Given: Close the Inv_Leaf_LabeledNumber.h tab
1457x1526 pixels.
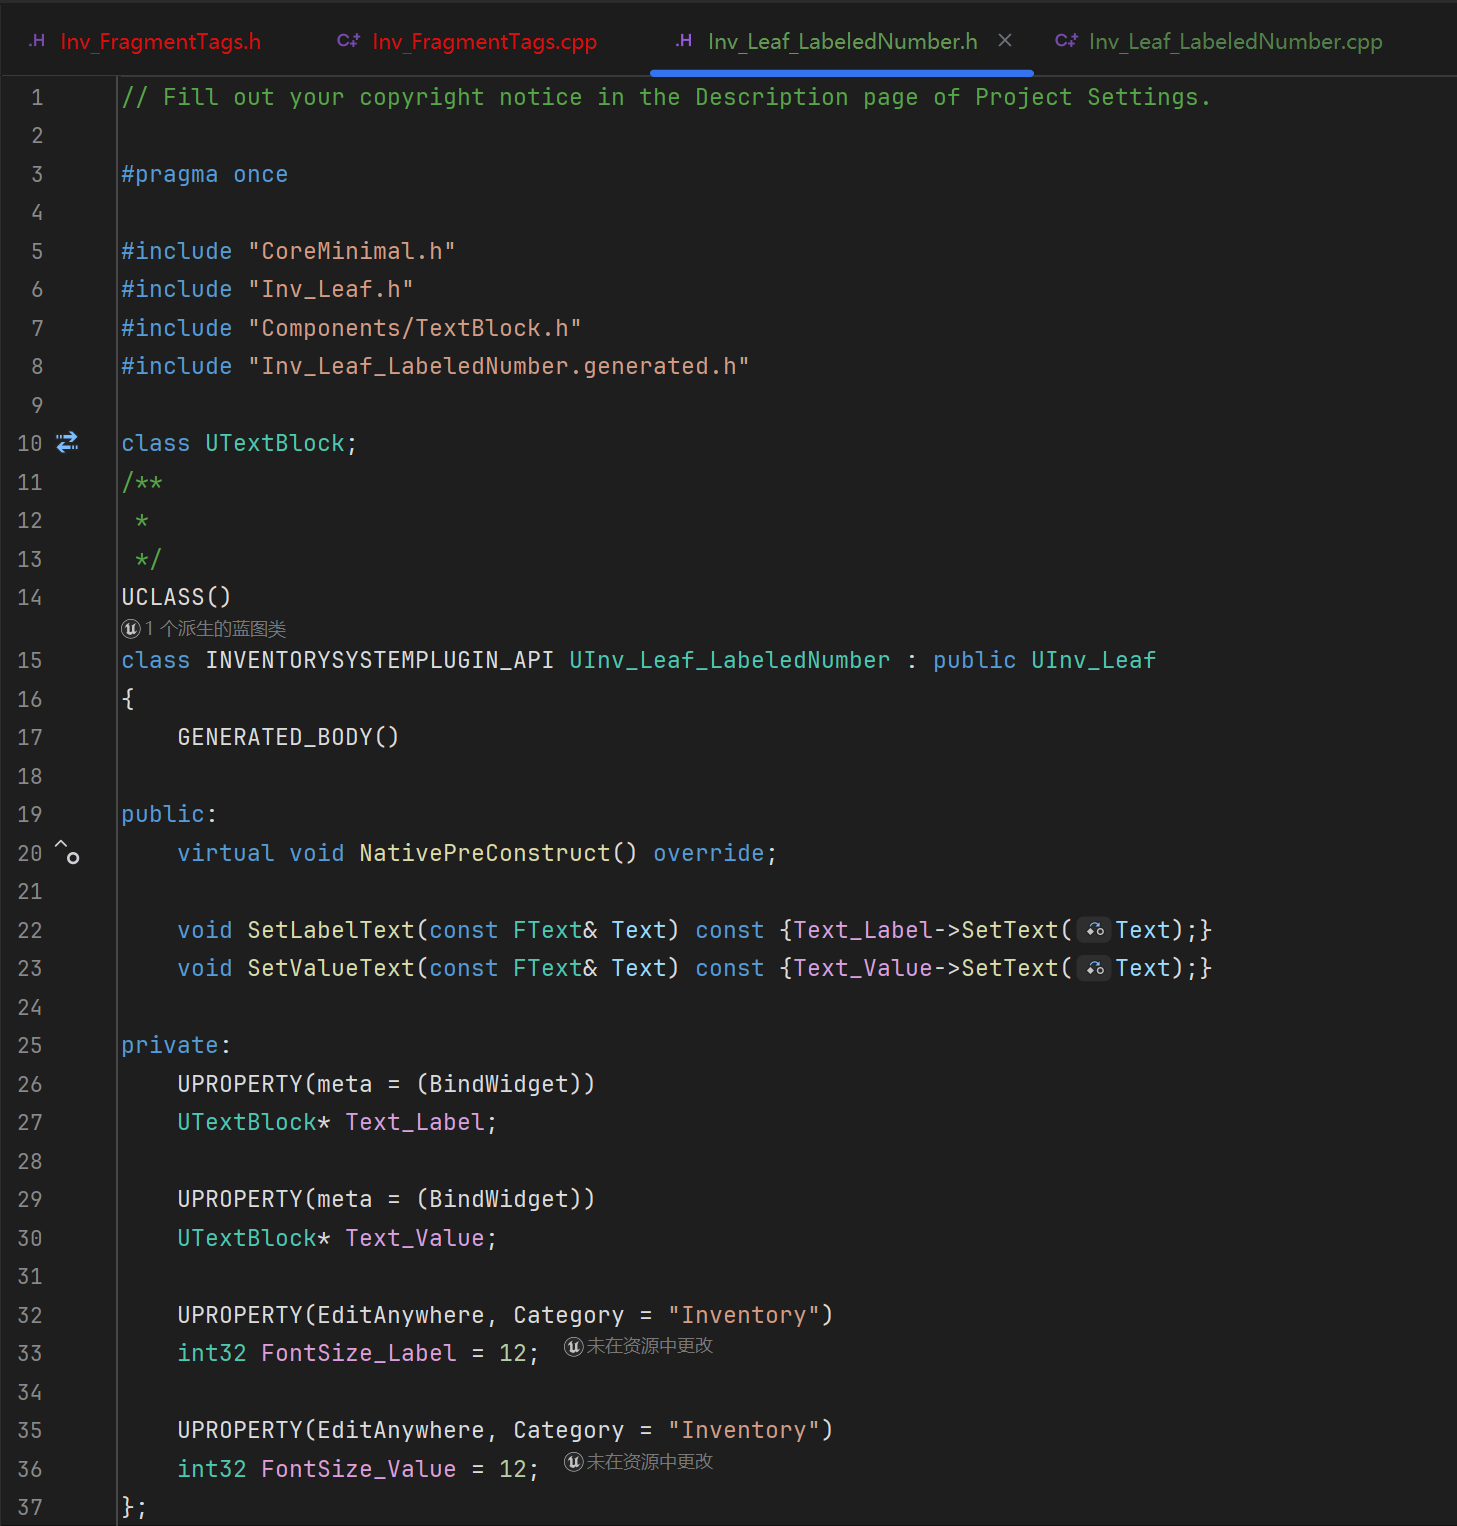Looking at the screenshot, I should click(x=1005, y=40).
